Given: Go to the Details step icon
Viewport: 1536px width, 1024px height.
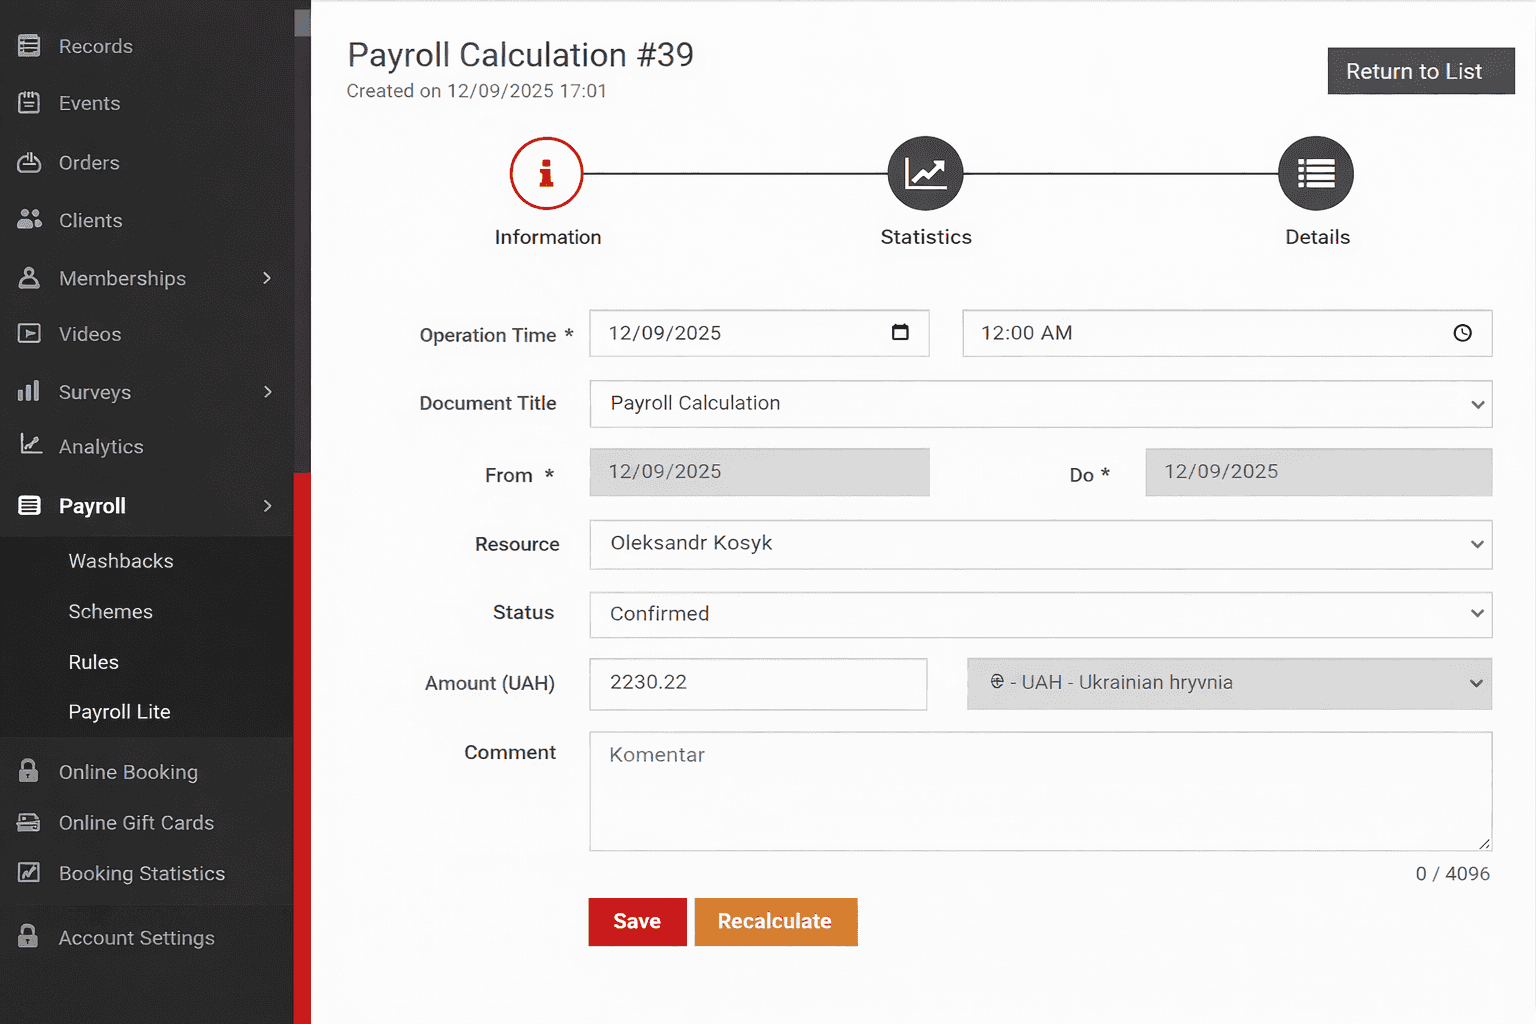Looking at the screenshot, I should click(x=1315, y=173).
